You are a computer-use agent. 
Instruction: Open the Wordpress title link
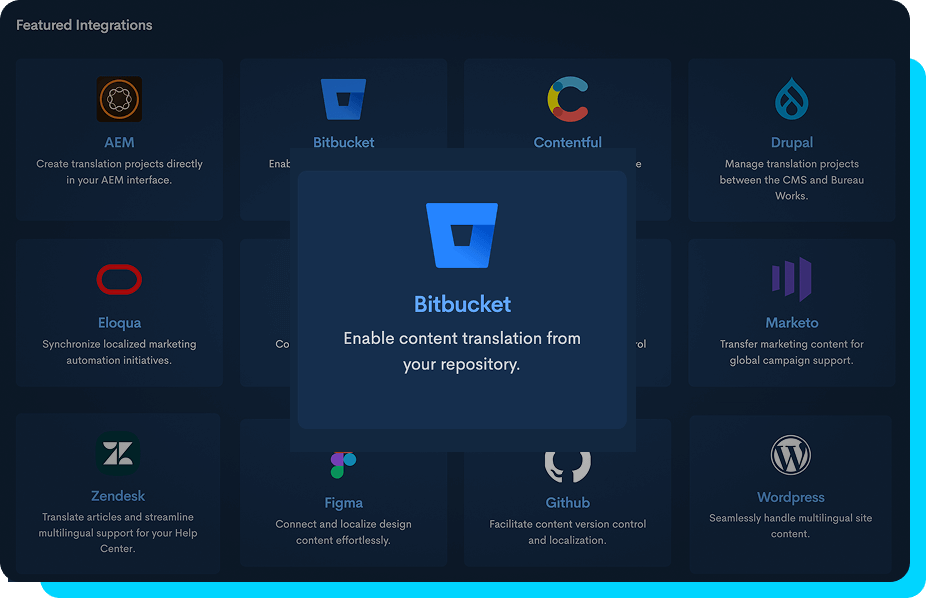[791, 497]
